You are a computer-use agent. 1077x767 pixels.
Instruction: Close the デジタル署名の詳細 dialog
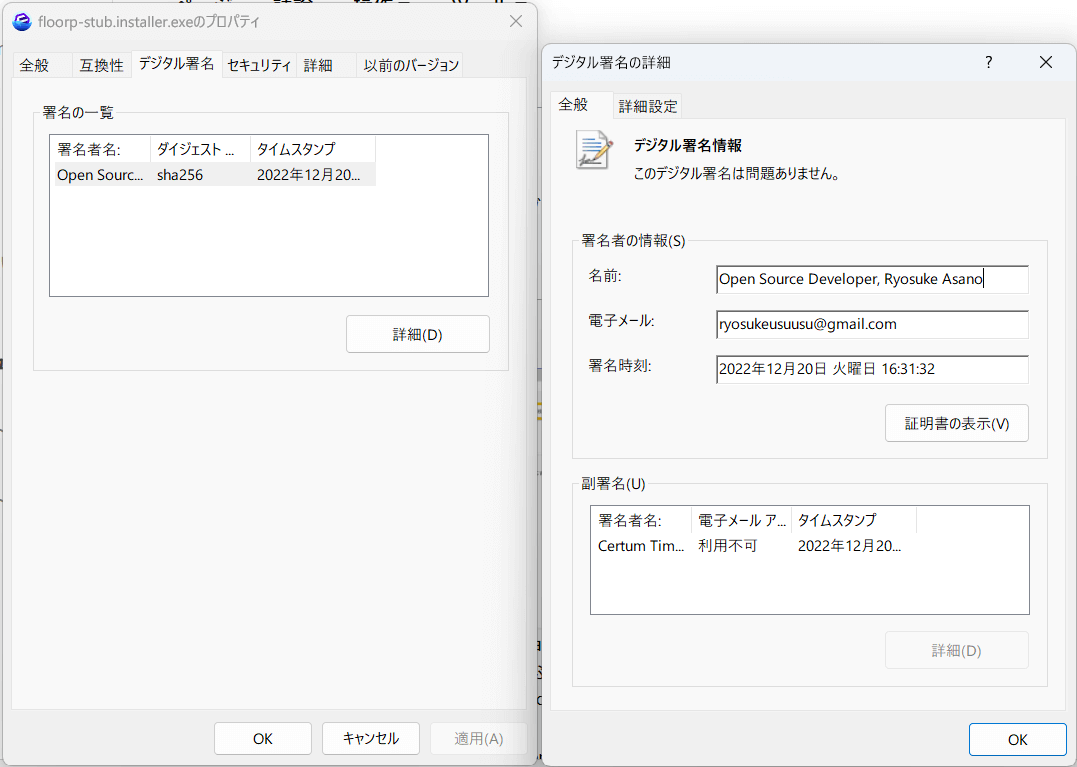1045,62
